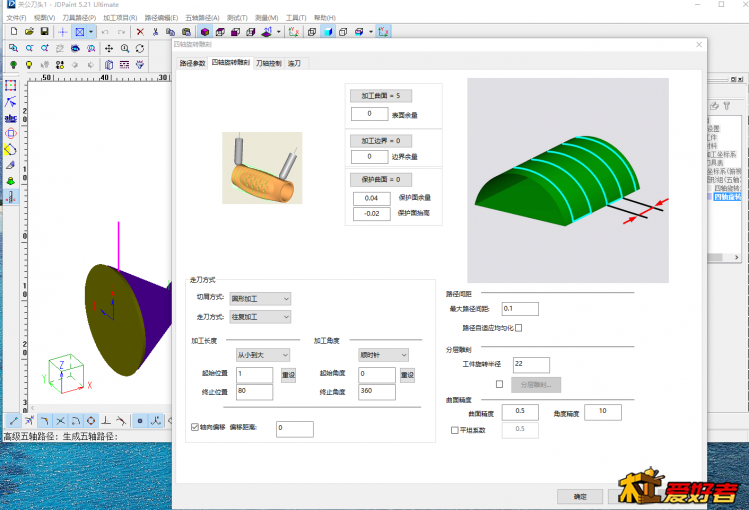This screenshot has height=510, width=749.
Task: Click the 终止角度 field showing 360
Action: pyautogui.click(x=377, y=392)
